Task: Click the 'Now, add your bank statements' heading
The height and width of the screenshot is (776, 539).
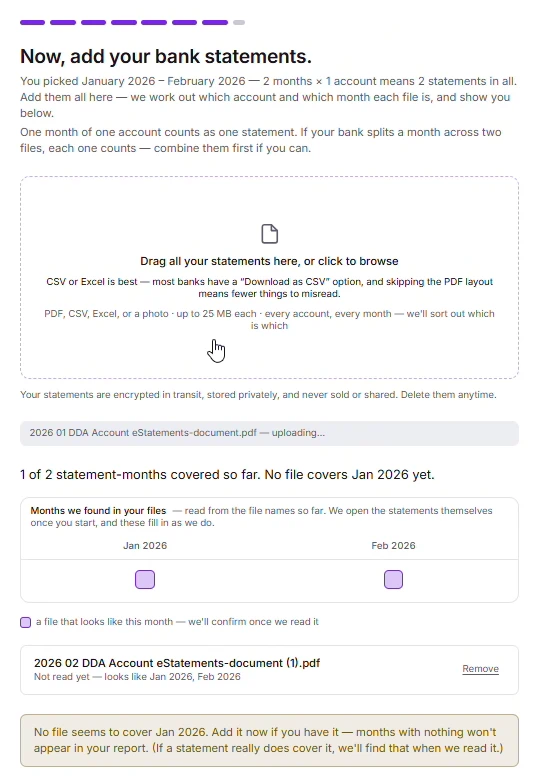Action: pyautogui.click(x=166, y=56)
